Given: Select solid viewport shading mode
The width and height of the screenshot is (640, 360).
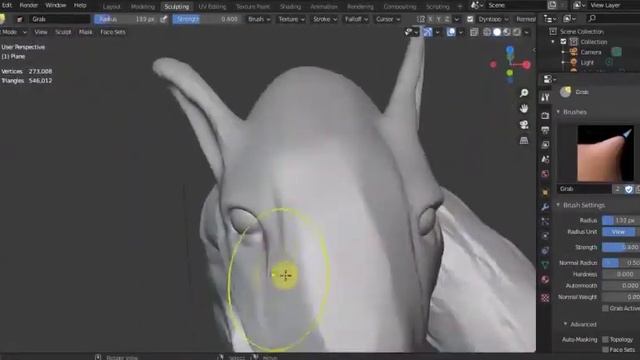Looking at the screenshot, I should (497, 32).
